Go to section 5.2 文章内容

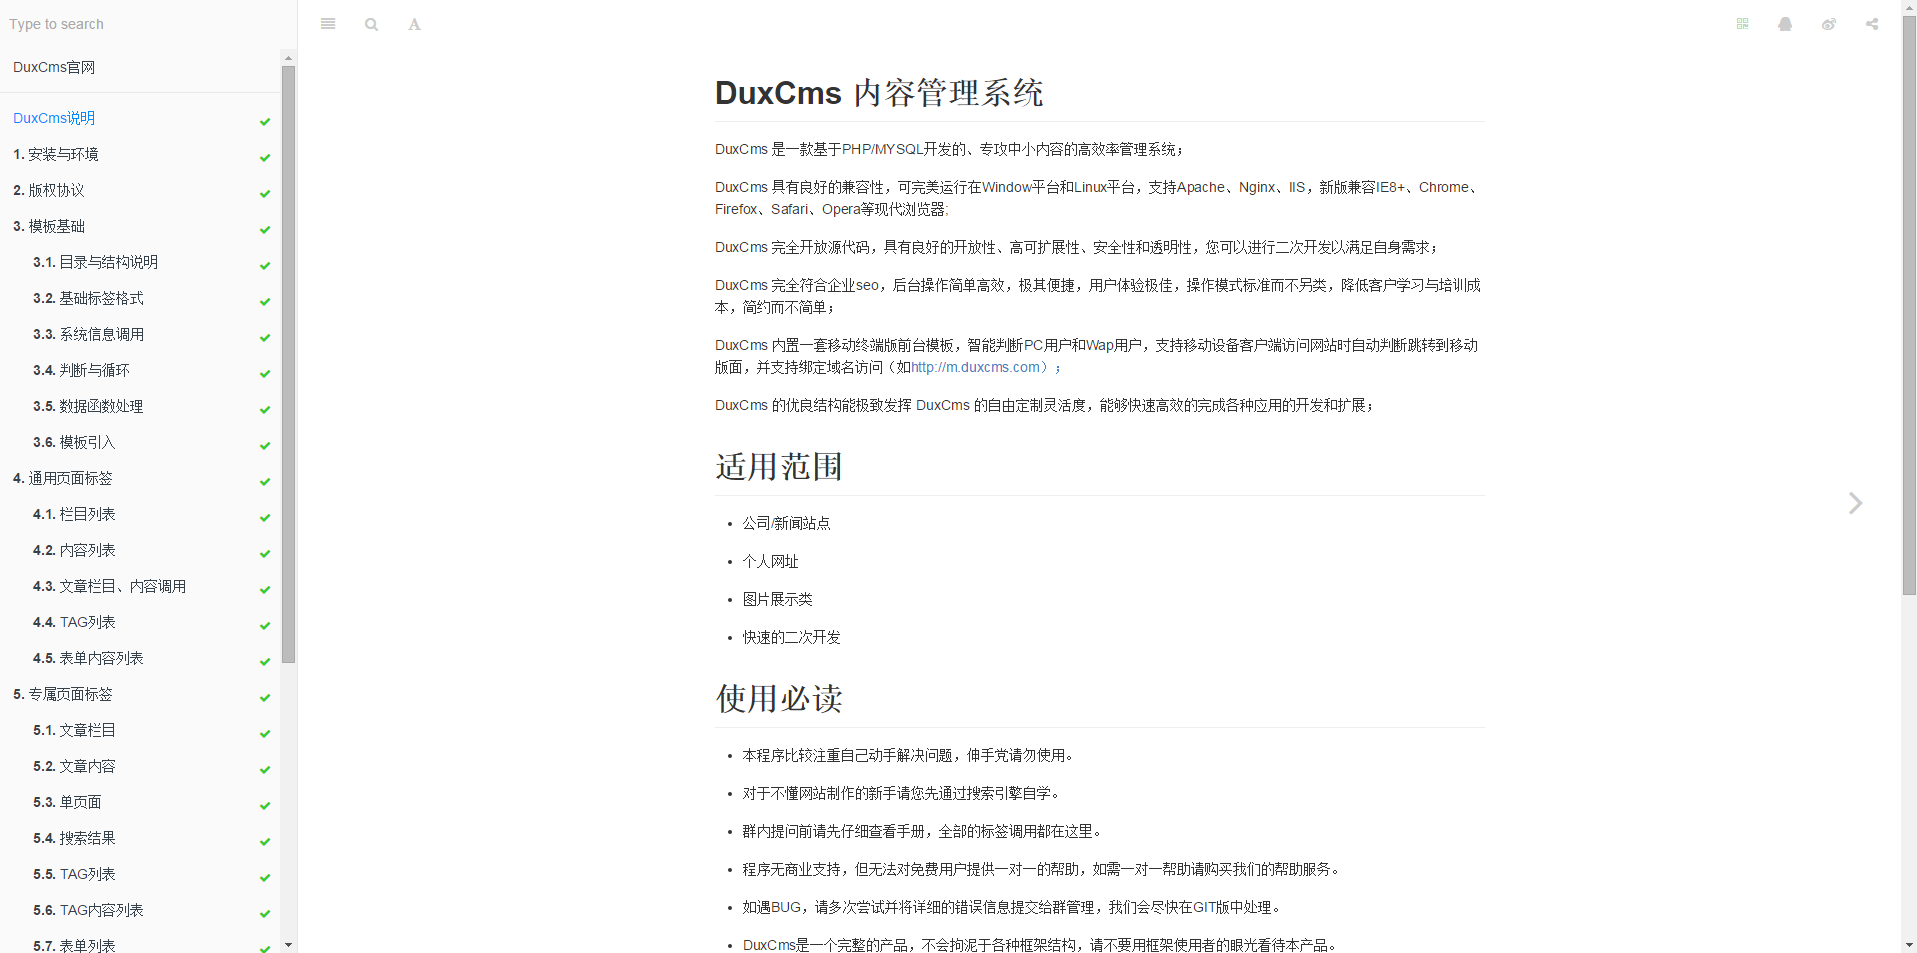(x=74, y=766)
